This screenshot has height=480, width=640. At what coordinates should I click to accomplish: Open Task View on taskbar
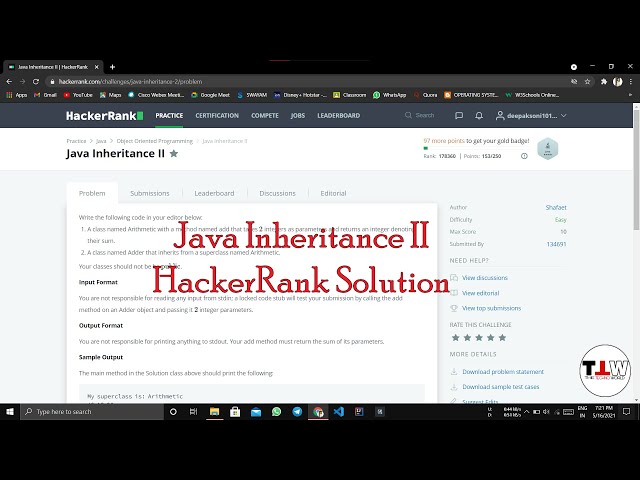click(x=193, y=412)
